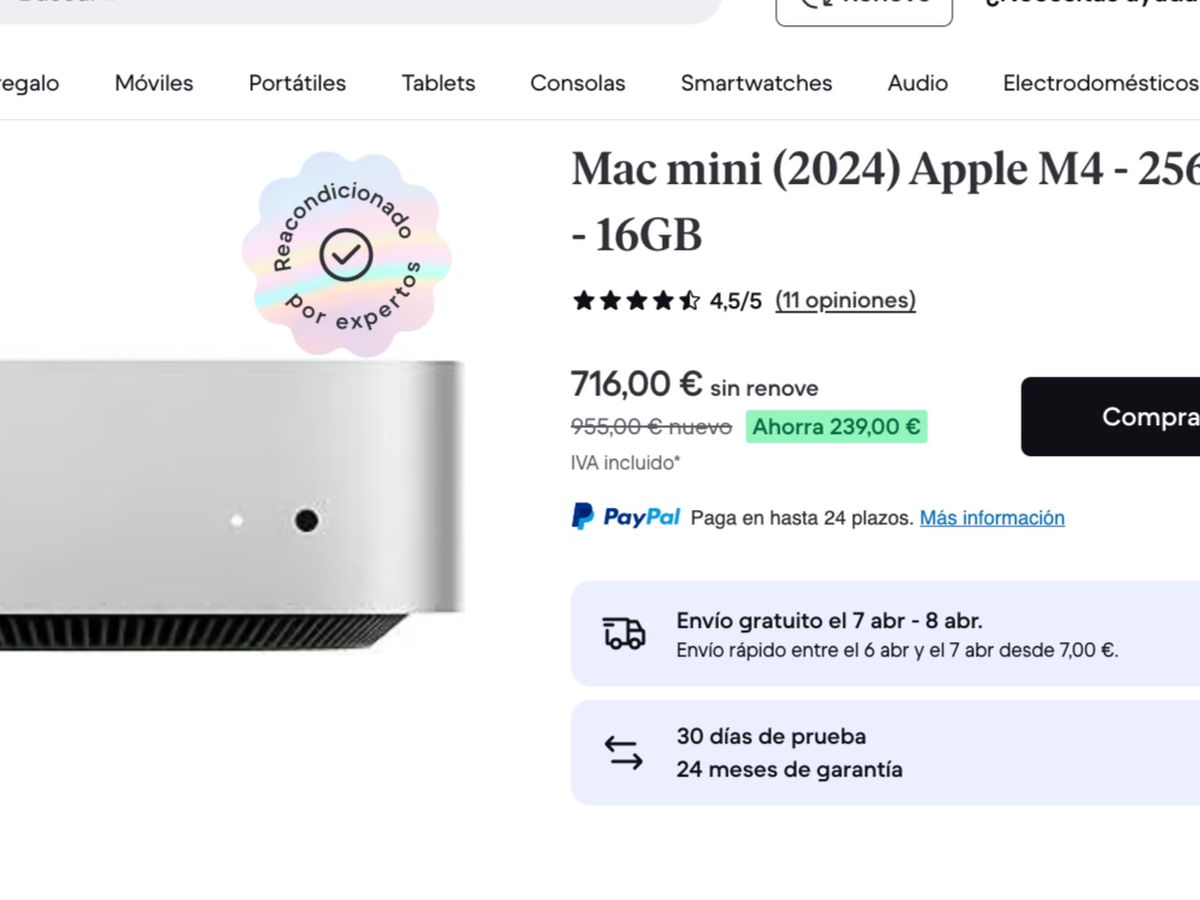Click the star rating icons

click(636, 301)
